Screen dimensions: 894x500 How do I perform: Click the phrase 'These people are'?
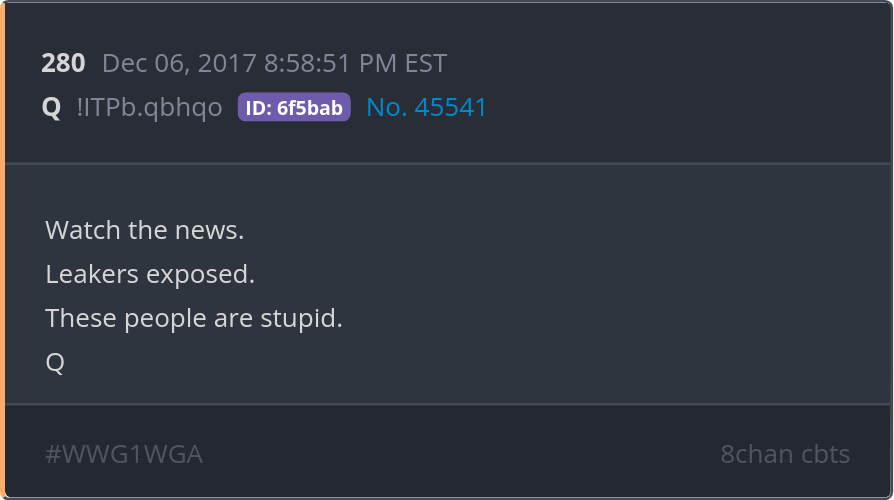[x=149, y=318]
